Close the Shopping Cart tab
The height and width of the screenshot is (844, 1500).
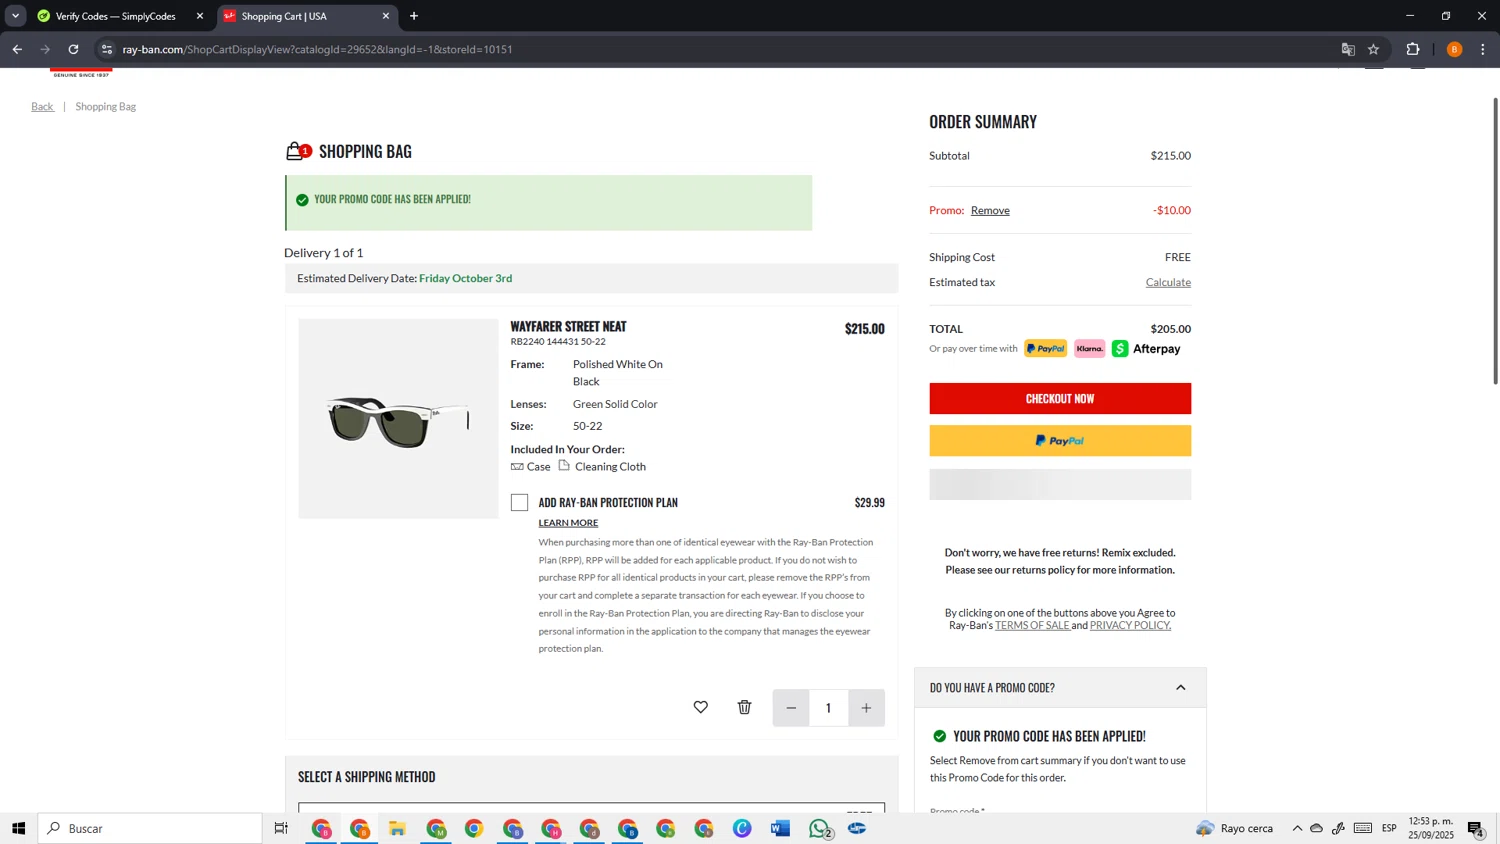click(x=386, y=16)
